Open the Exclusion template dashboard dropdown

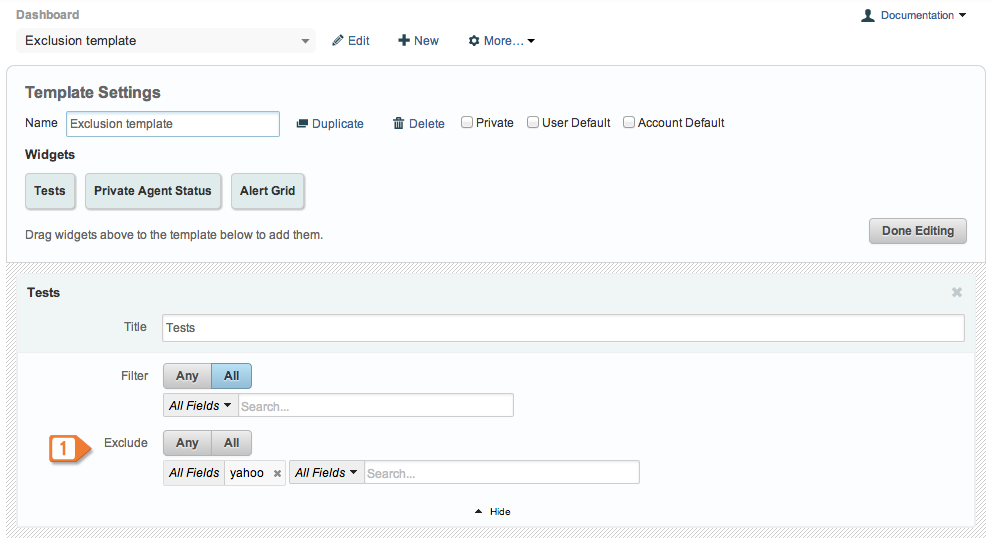point(166,40)
